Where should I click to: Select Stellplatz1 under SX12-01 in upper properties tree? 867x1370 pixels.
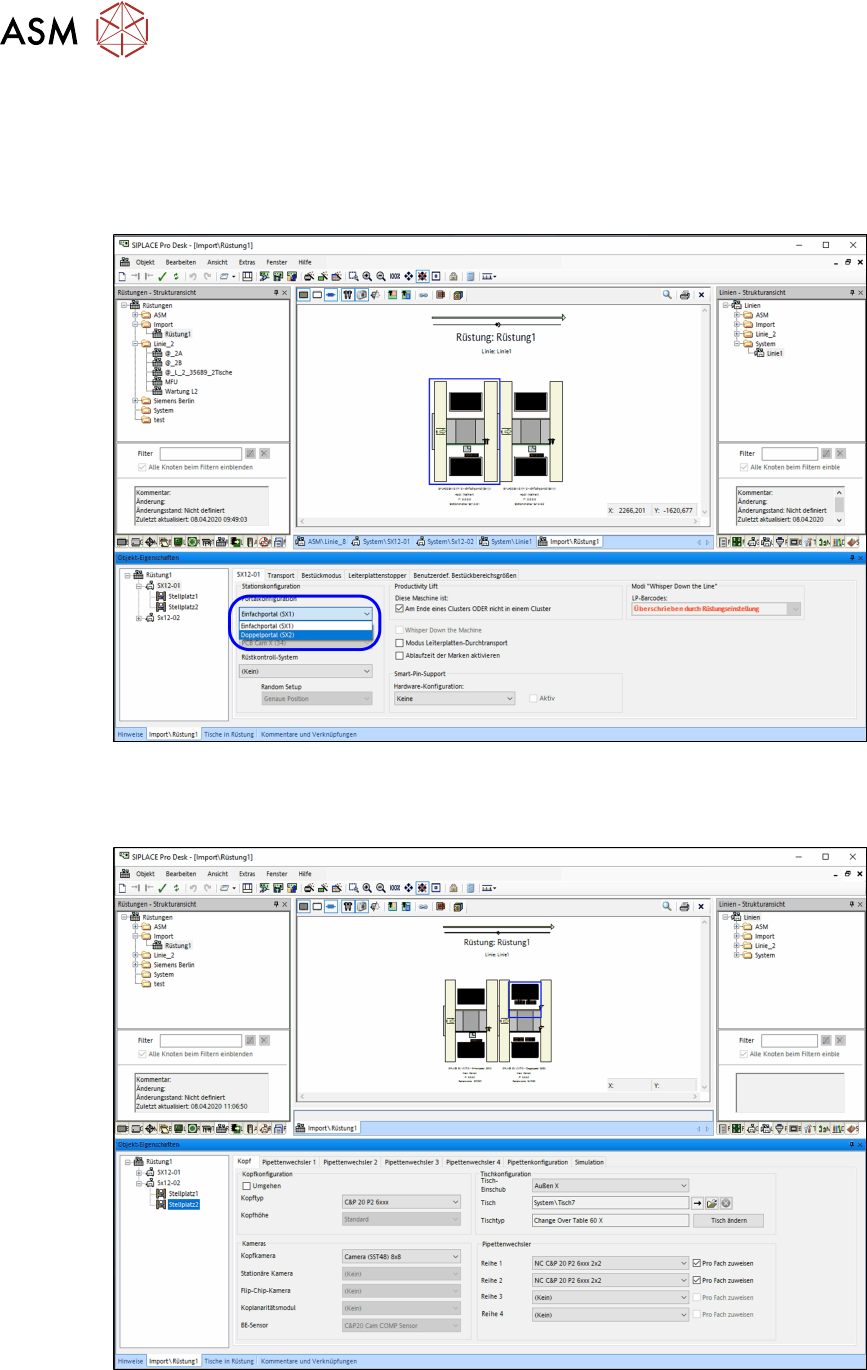(x=183, y=597)
